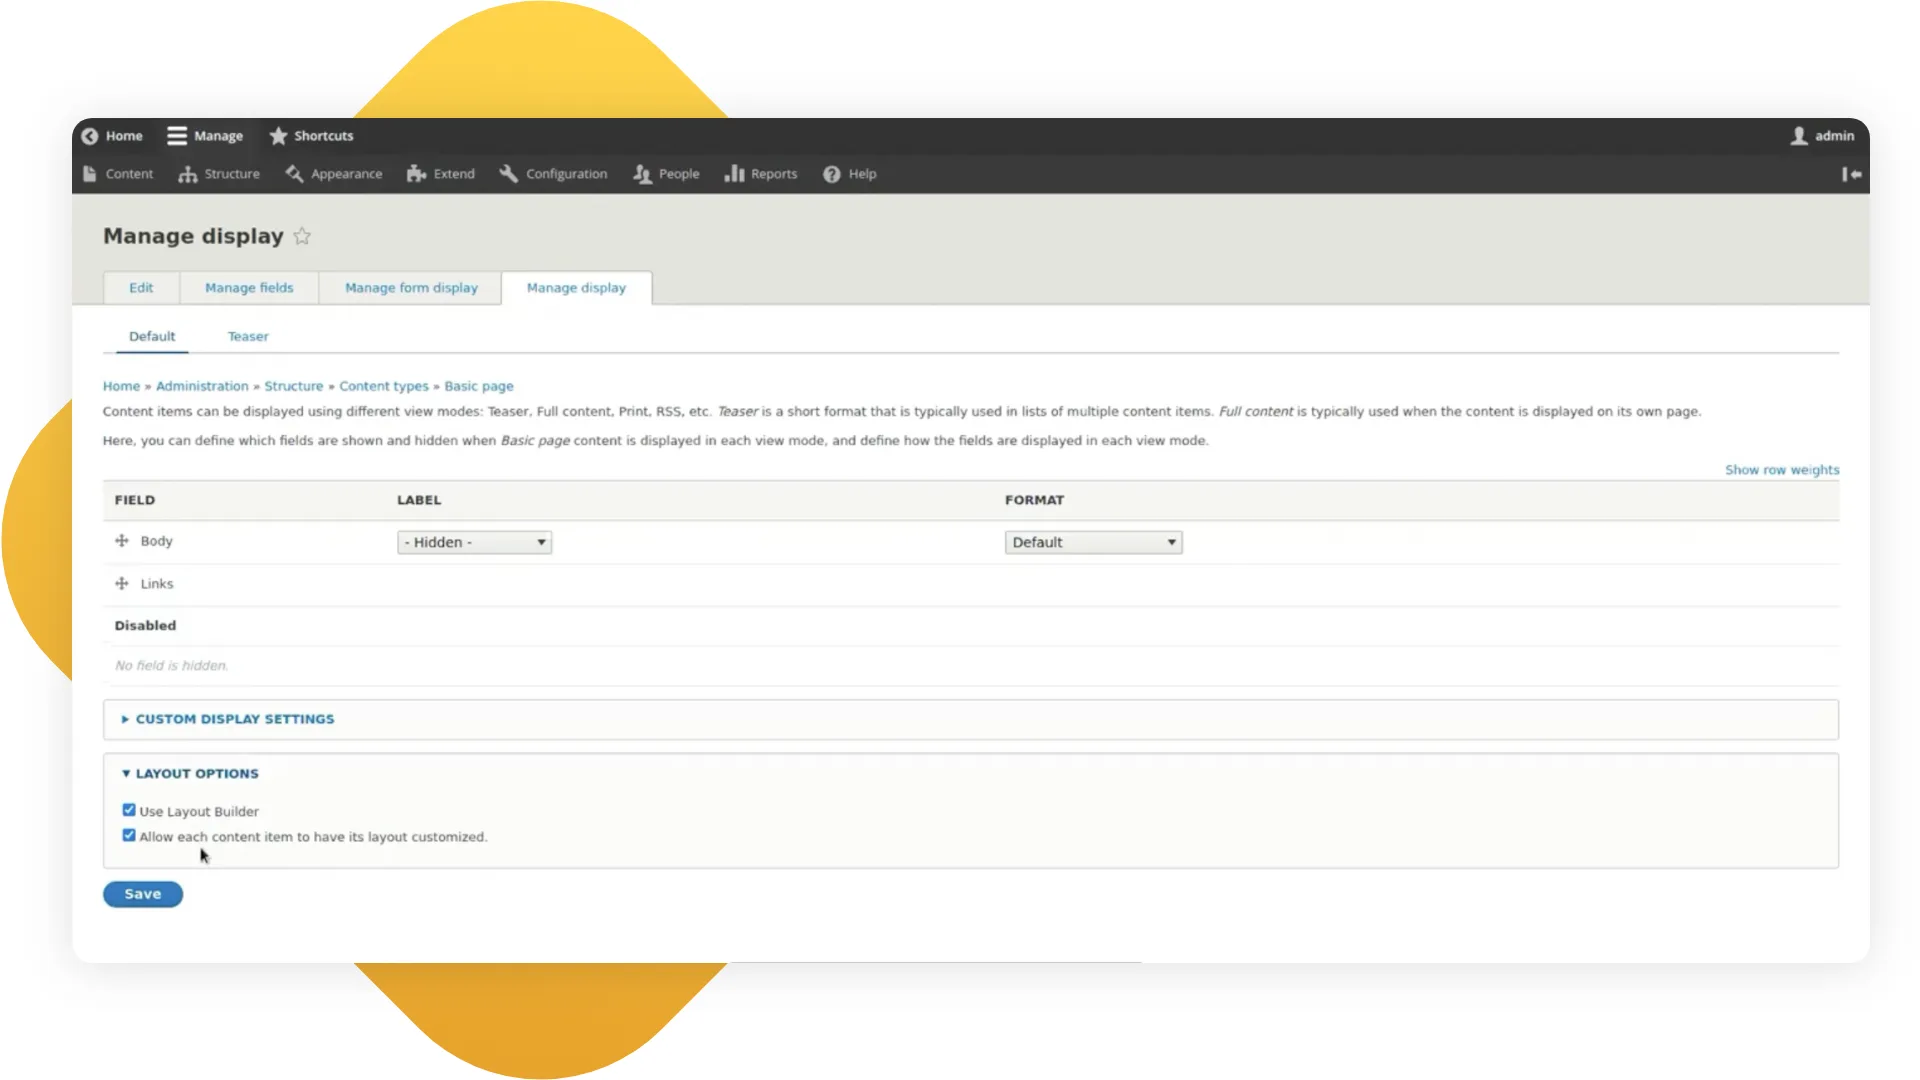
Task: Click the Extend puzzle-piece icon
Action: [416, 174]
